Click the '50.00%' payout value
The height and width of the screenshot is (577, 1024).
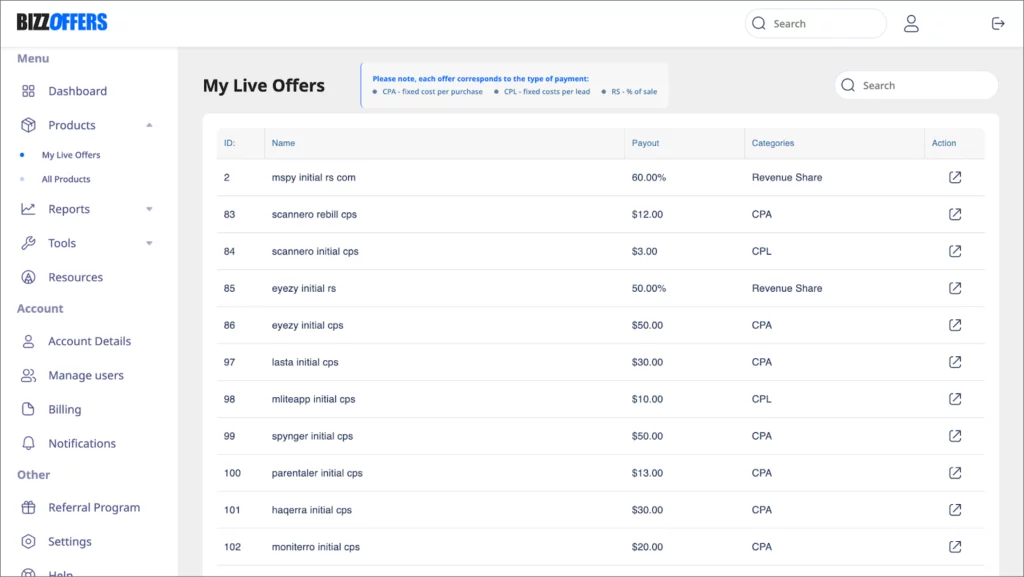click(648, 288)
